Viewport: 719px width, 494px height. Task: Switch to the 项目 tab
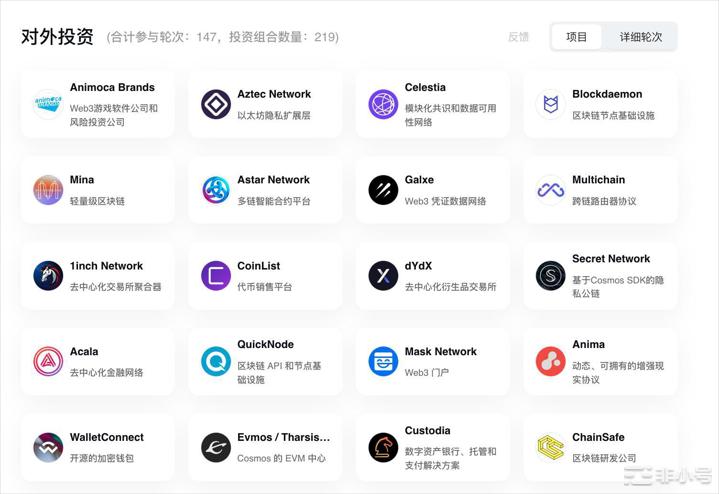tap(577, 37)
